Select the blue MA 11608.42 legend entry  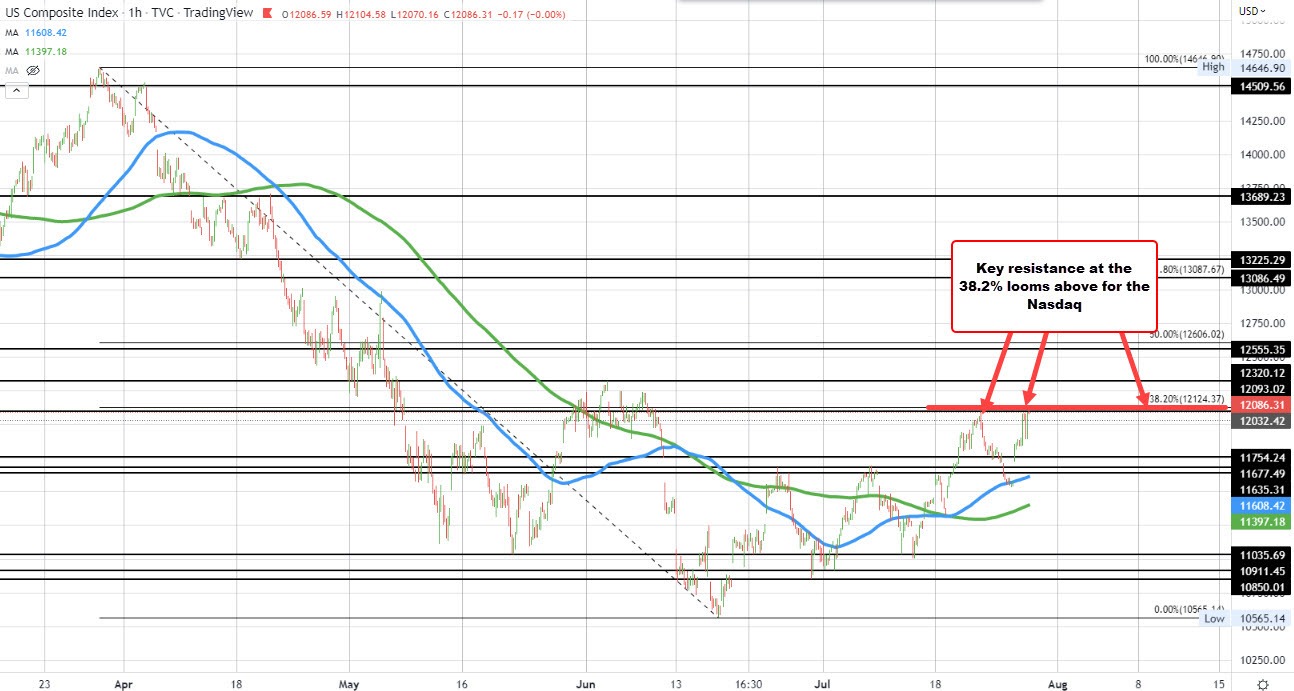coord(38,31)
